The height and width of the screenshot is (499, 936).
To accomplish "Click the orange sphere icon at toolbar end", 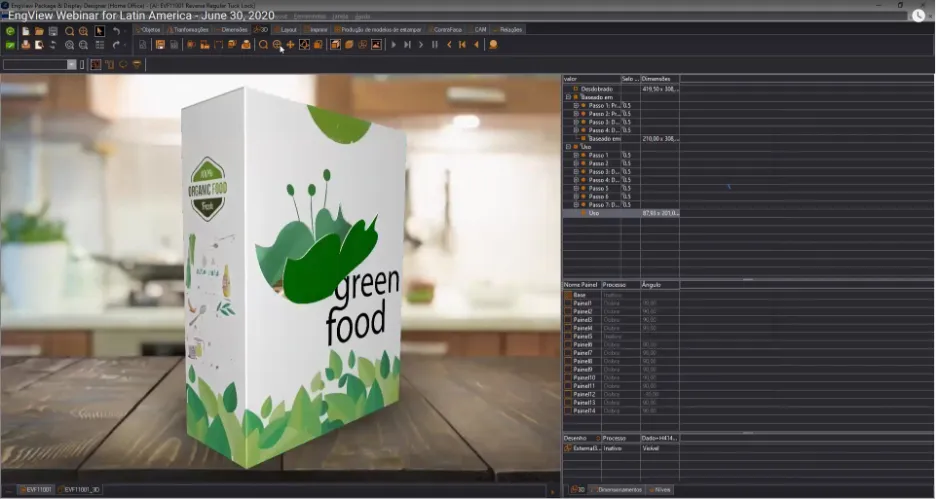I will 493,45.
